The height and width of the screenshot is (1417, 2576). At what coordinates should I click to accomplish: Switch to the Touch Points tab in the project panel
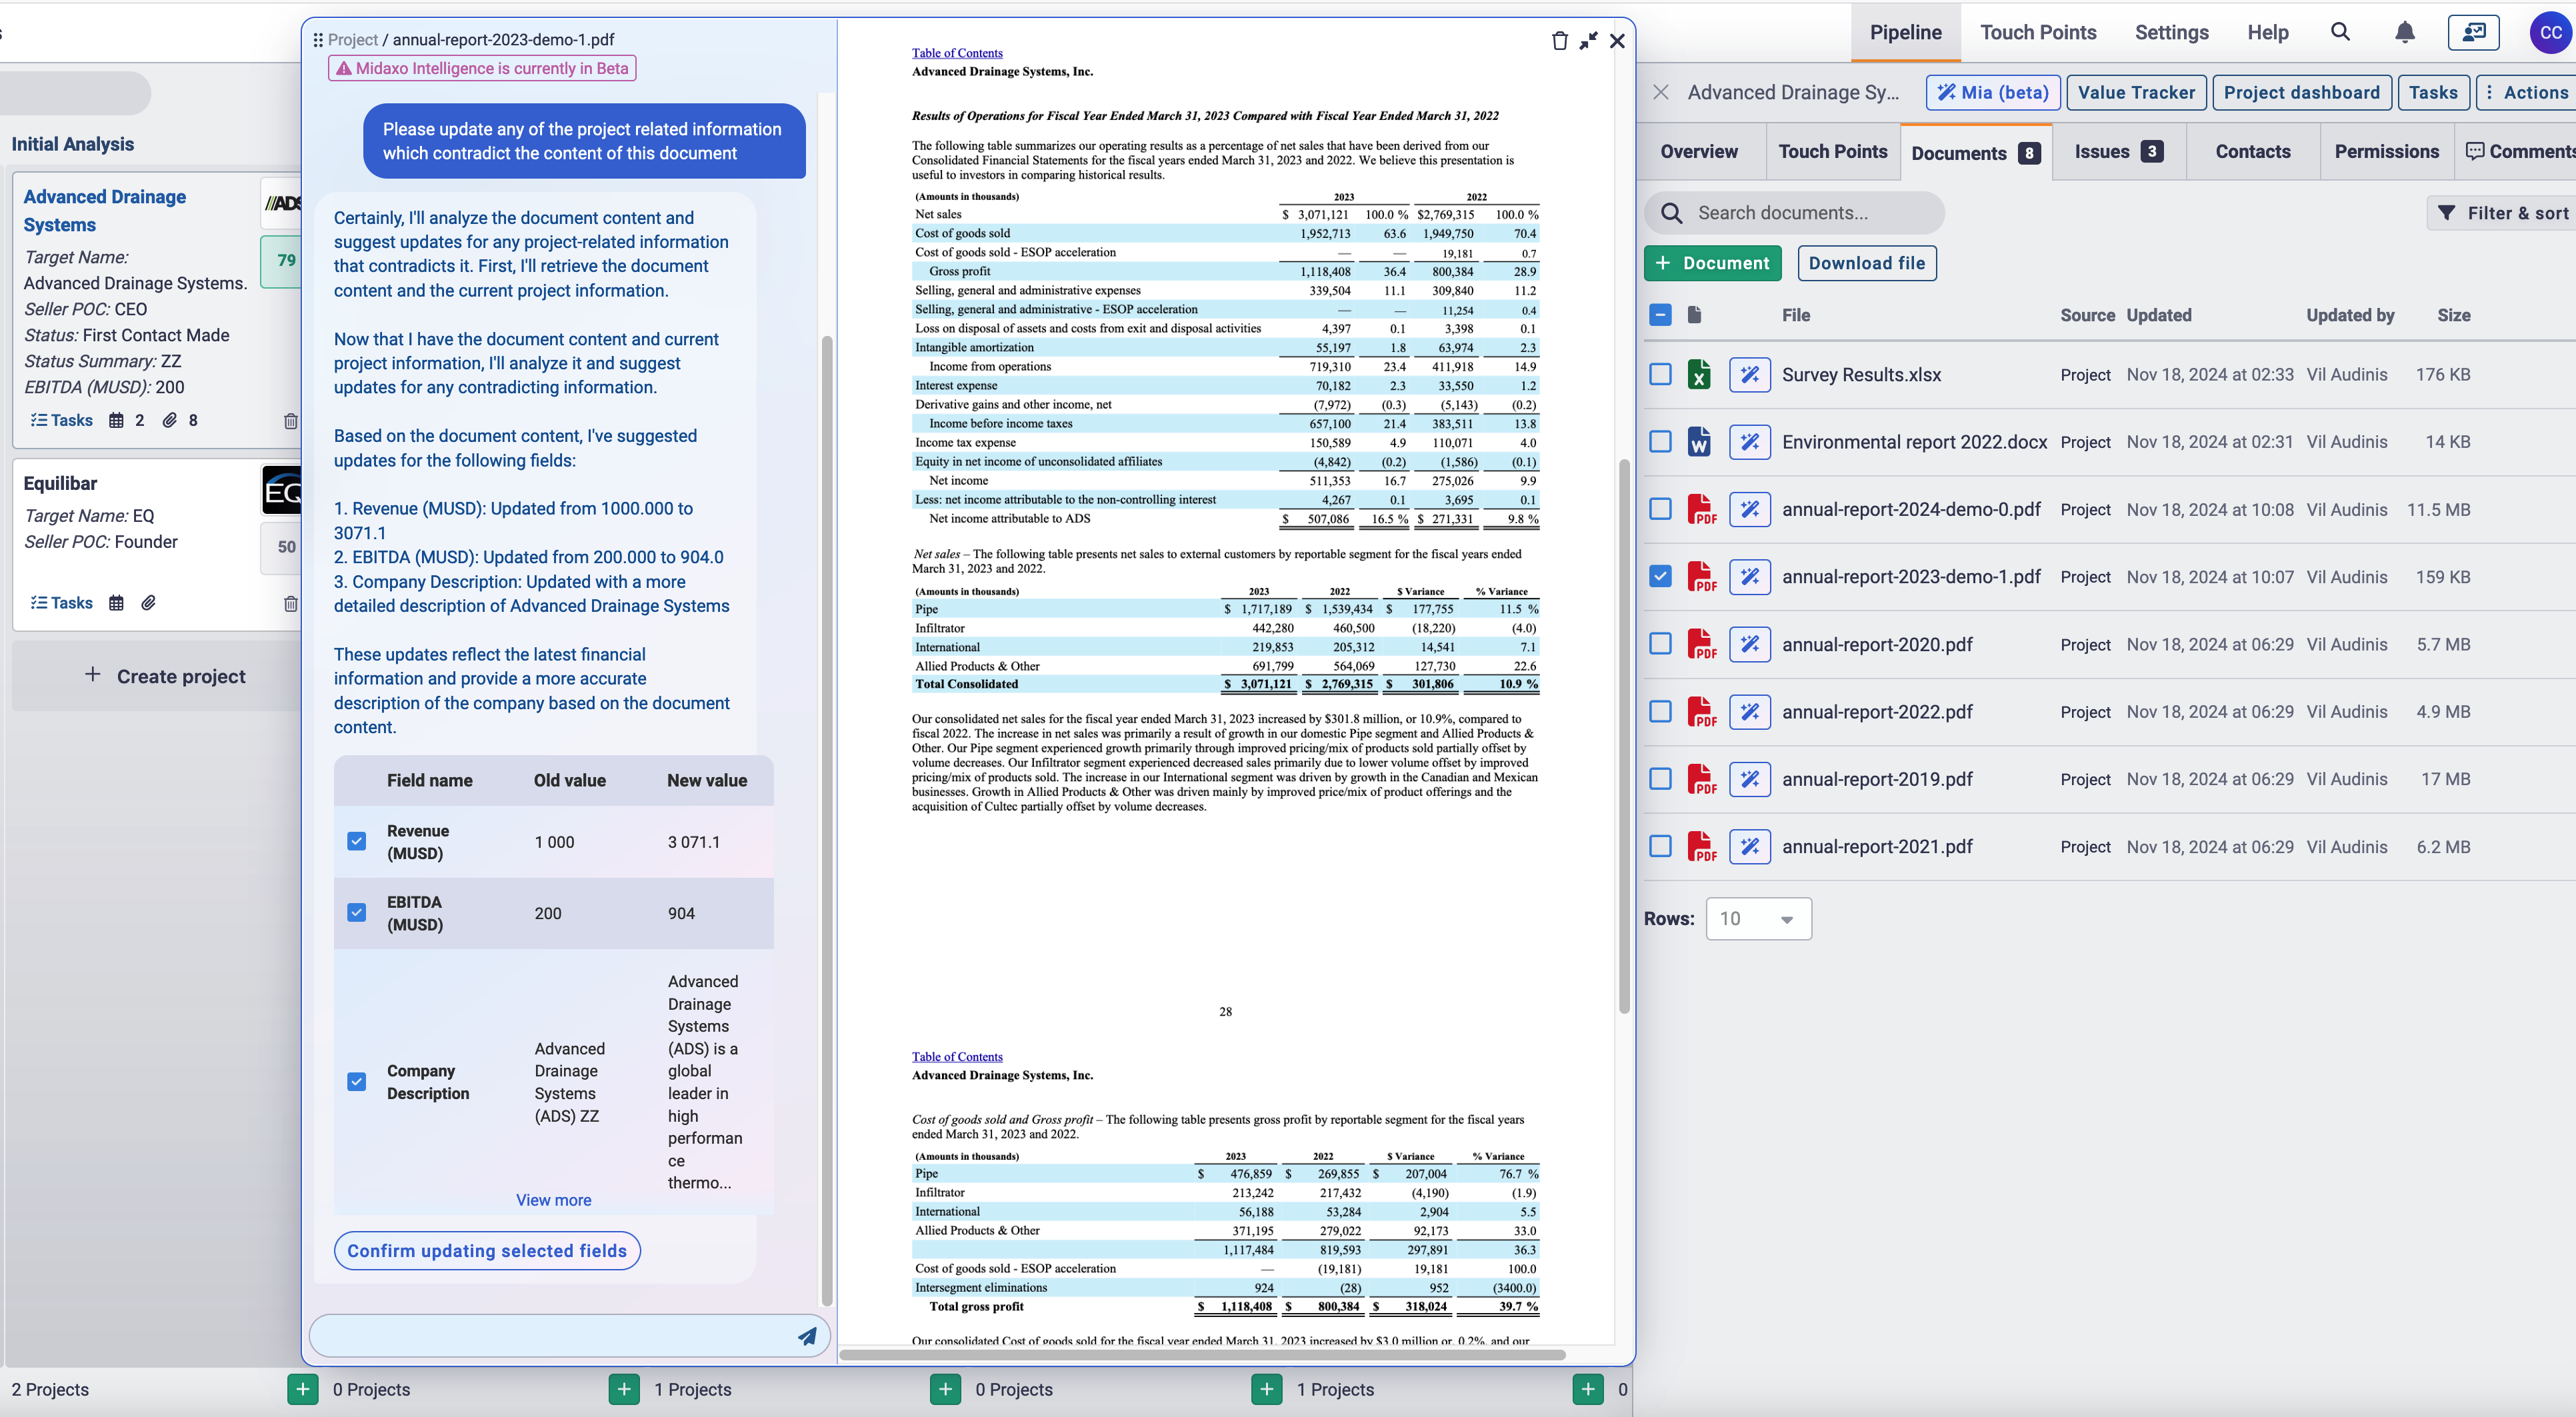pyautogui.click(x=1833, y=152)
